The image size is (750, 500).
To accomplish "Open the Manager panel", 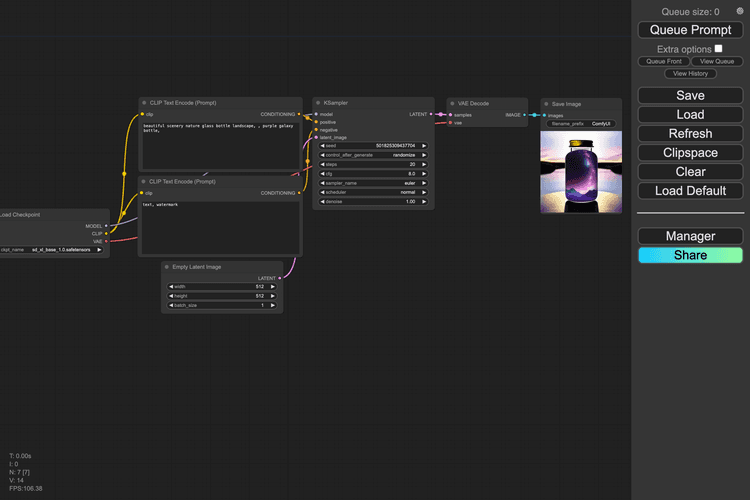I will pos(690,236).
